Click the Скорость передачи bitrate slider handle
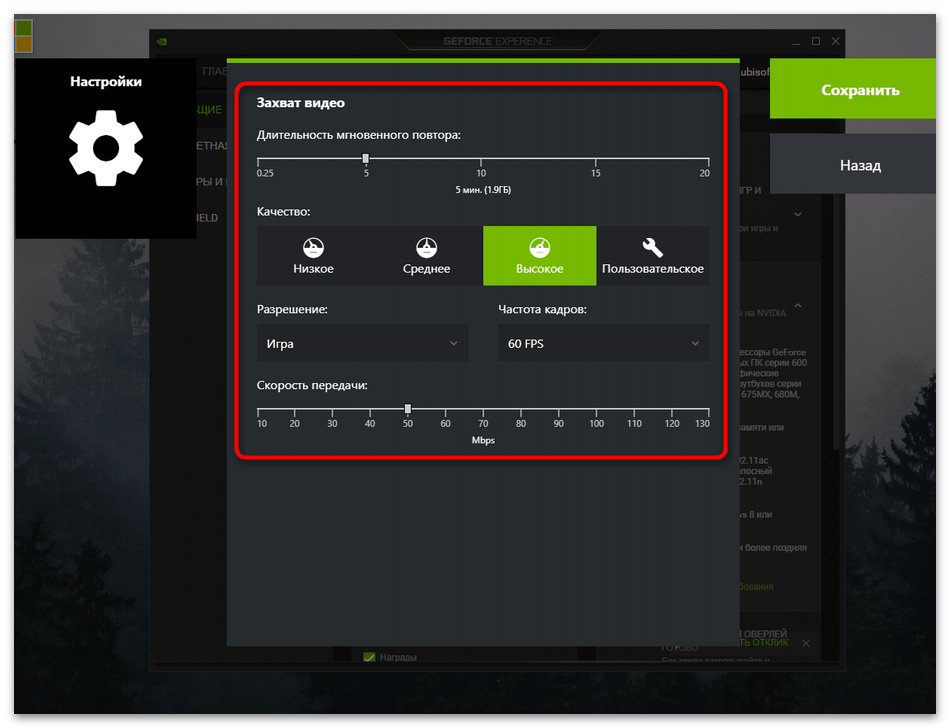The width and height of the screenshot is (950, 728). pos(408,408)
